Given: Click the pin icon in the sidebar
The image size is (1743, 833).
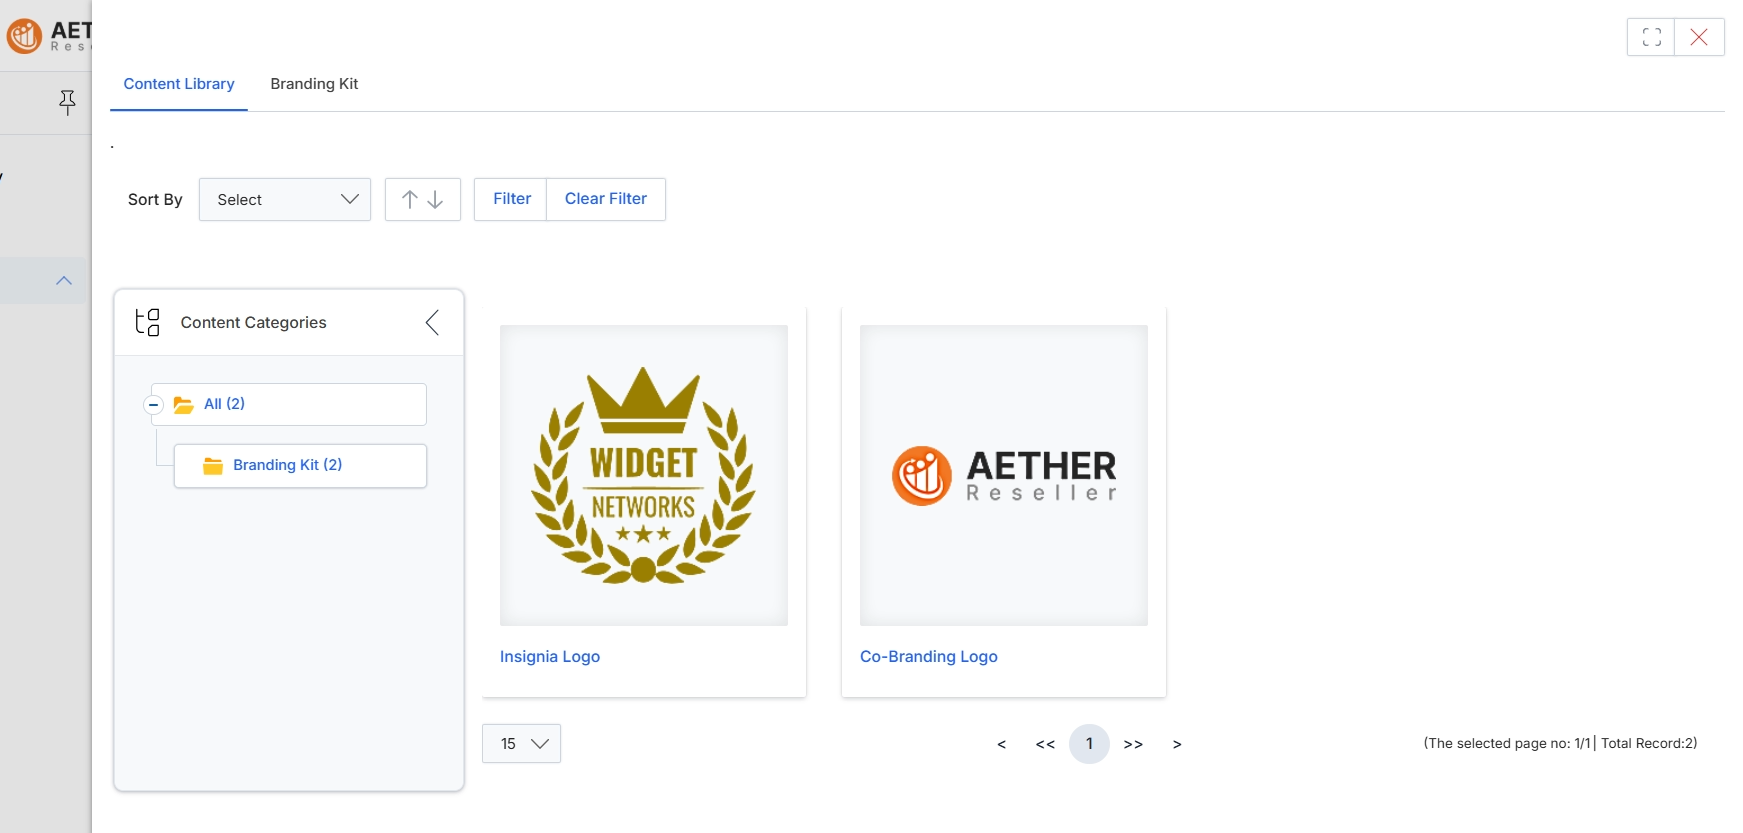Looking at the screenshot, I should tap(67, 102).
